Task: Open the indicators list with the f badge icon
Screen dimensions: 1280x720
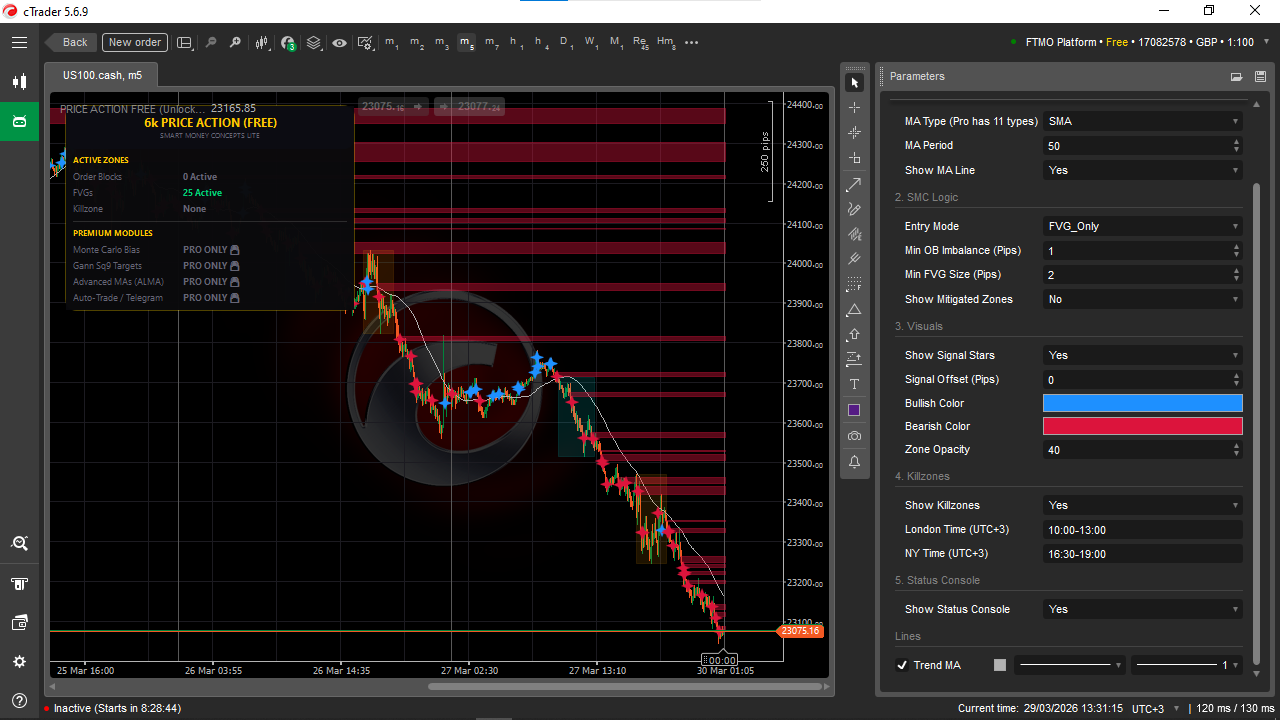Action: coord(288,43)
